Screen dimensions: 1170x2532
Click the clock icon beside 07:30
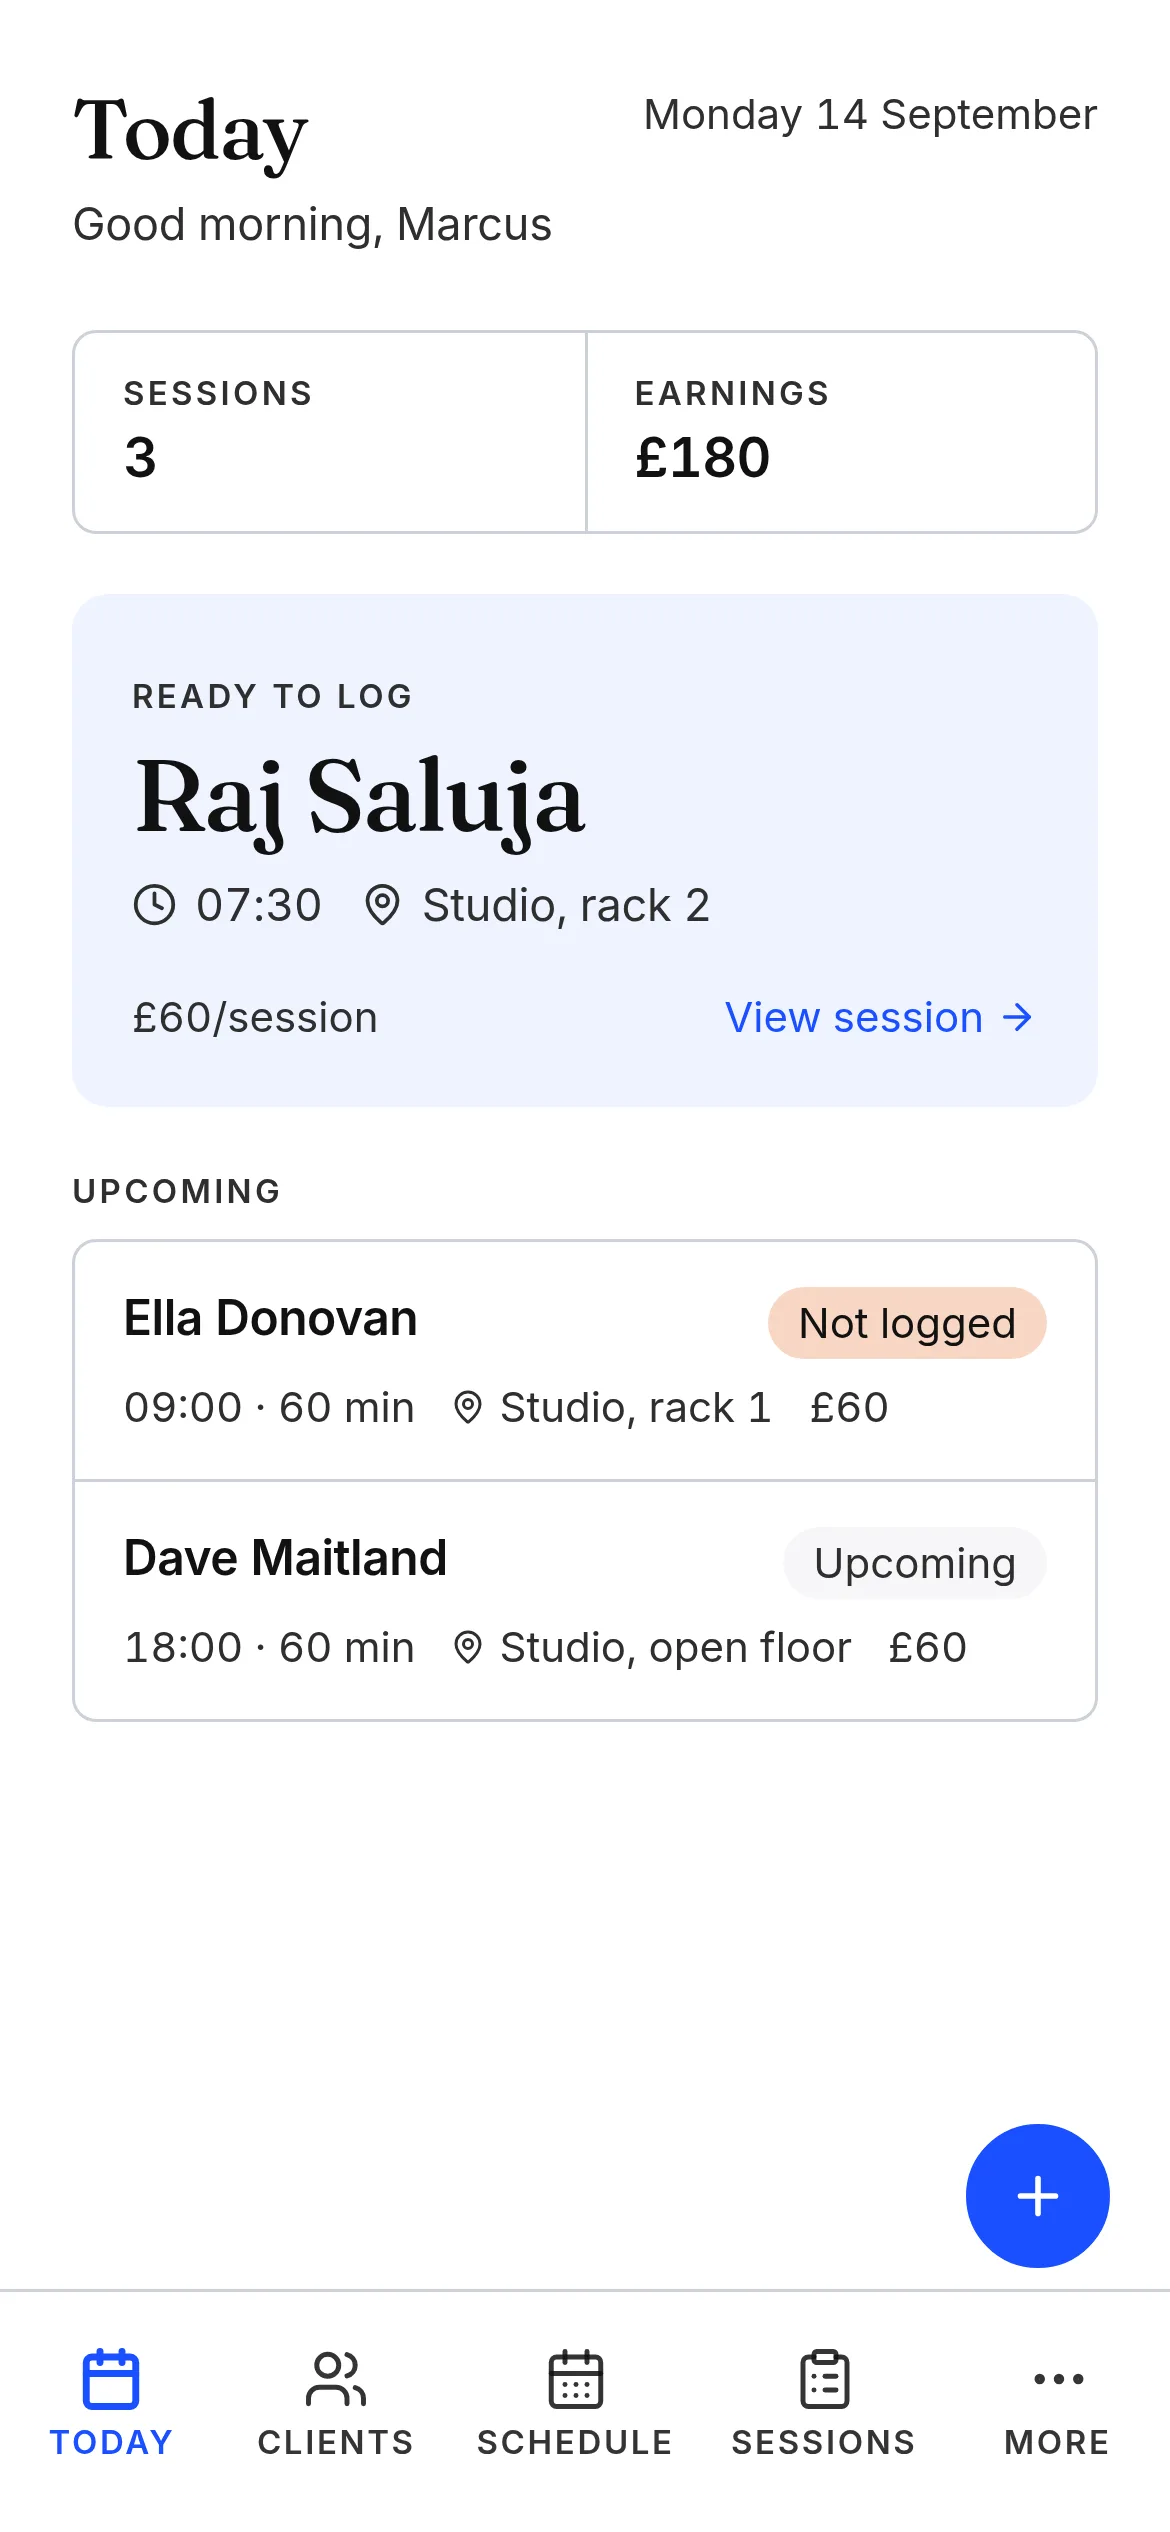[x=154, y=905]
